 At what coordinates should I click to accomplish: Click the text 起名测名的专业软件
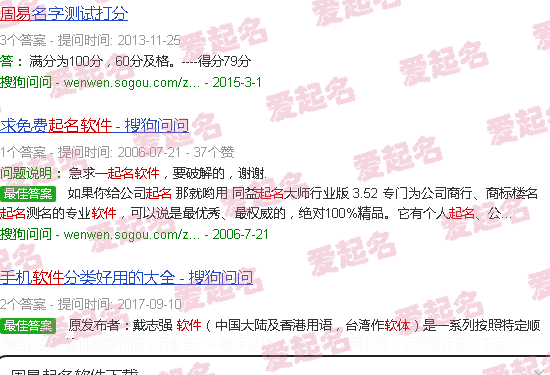pos(58,213)
